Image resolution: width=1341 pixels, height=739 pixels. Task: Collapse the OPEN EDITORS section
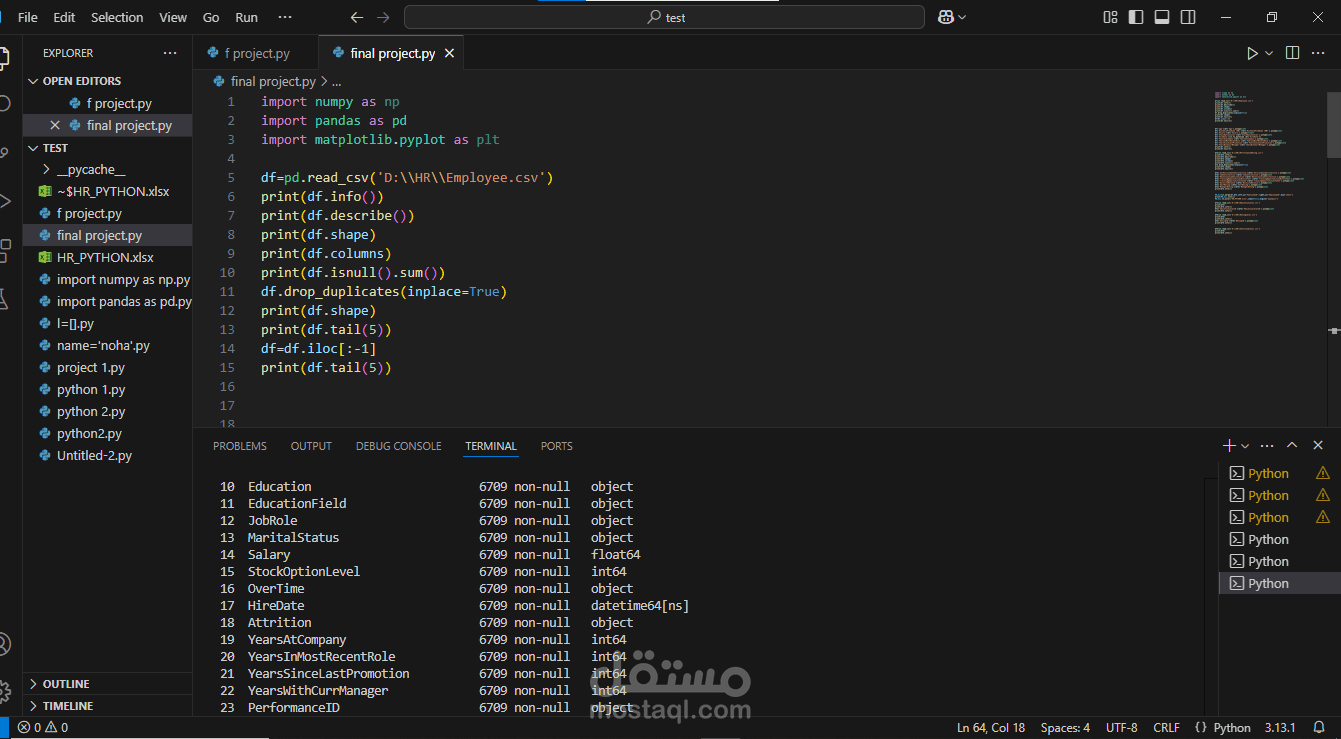34,81
